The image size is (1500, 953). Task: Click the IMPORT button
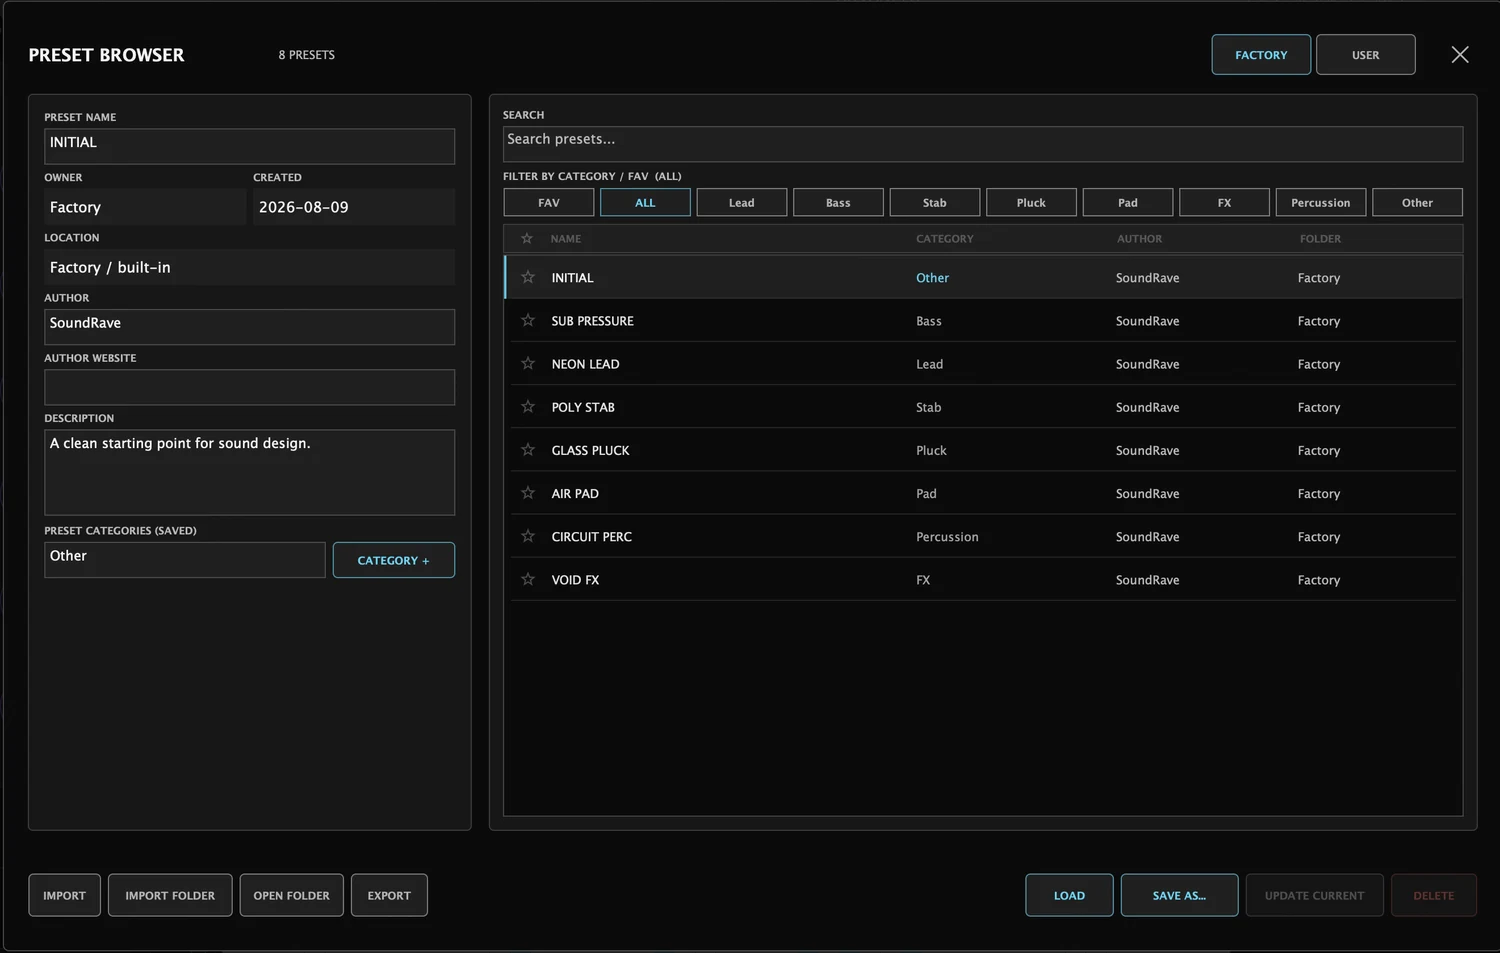click(x=64, y=895)
